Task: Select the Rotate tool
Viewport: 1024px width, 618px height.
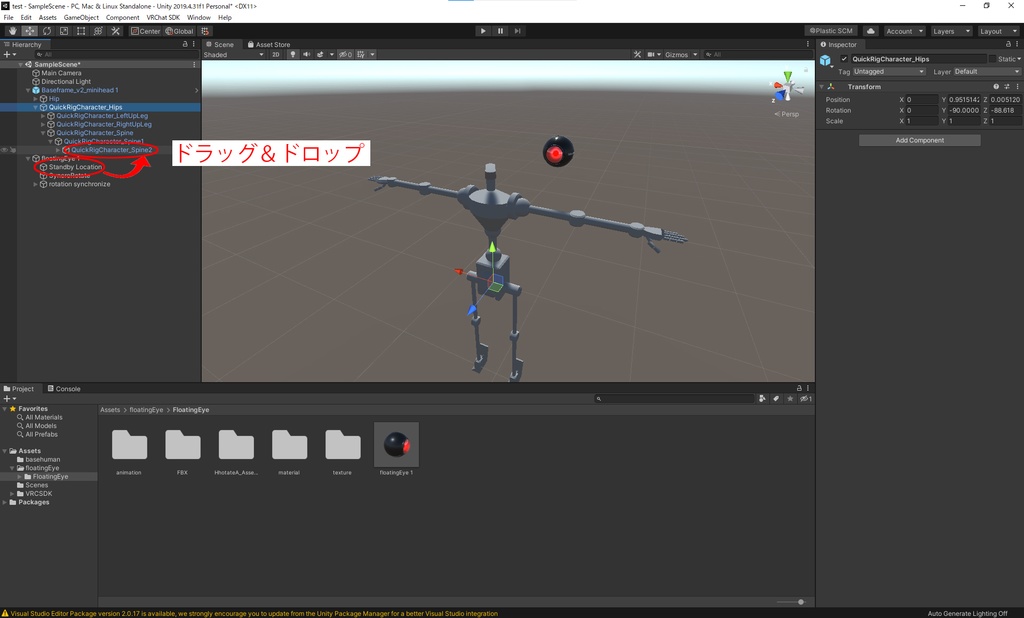Action: (47, 30)
